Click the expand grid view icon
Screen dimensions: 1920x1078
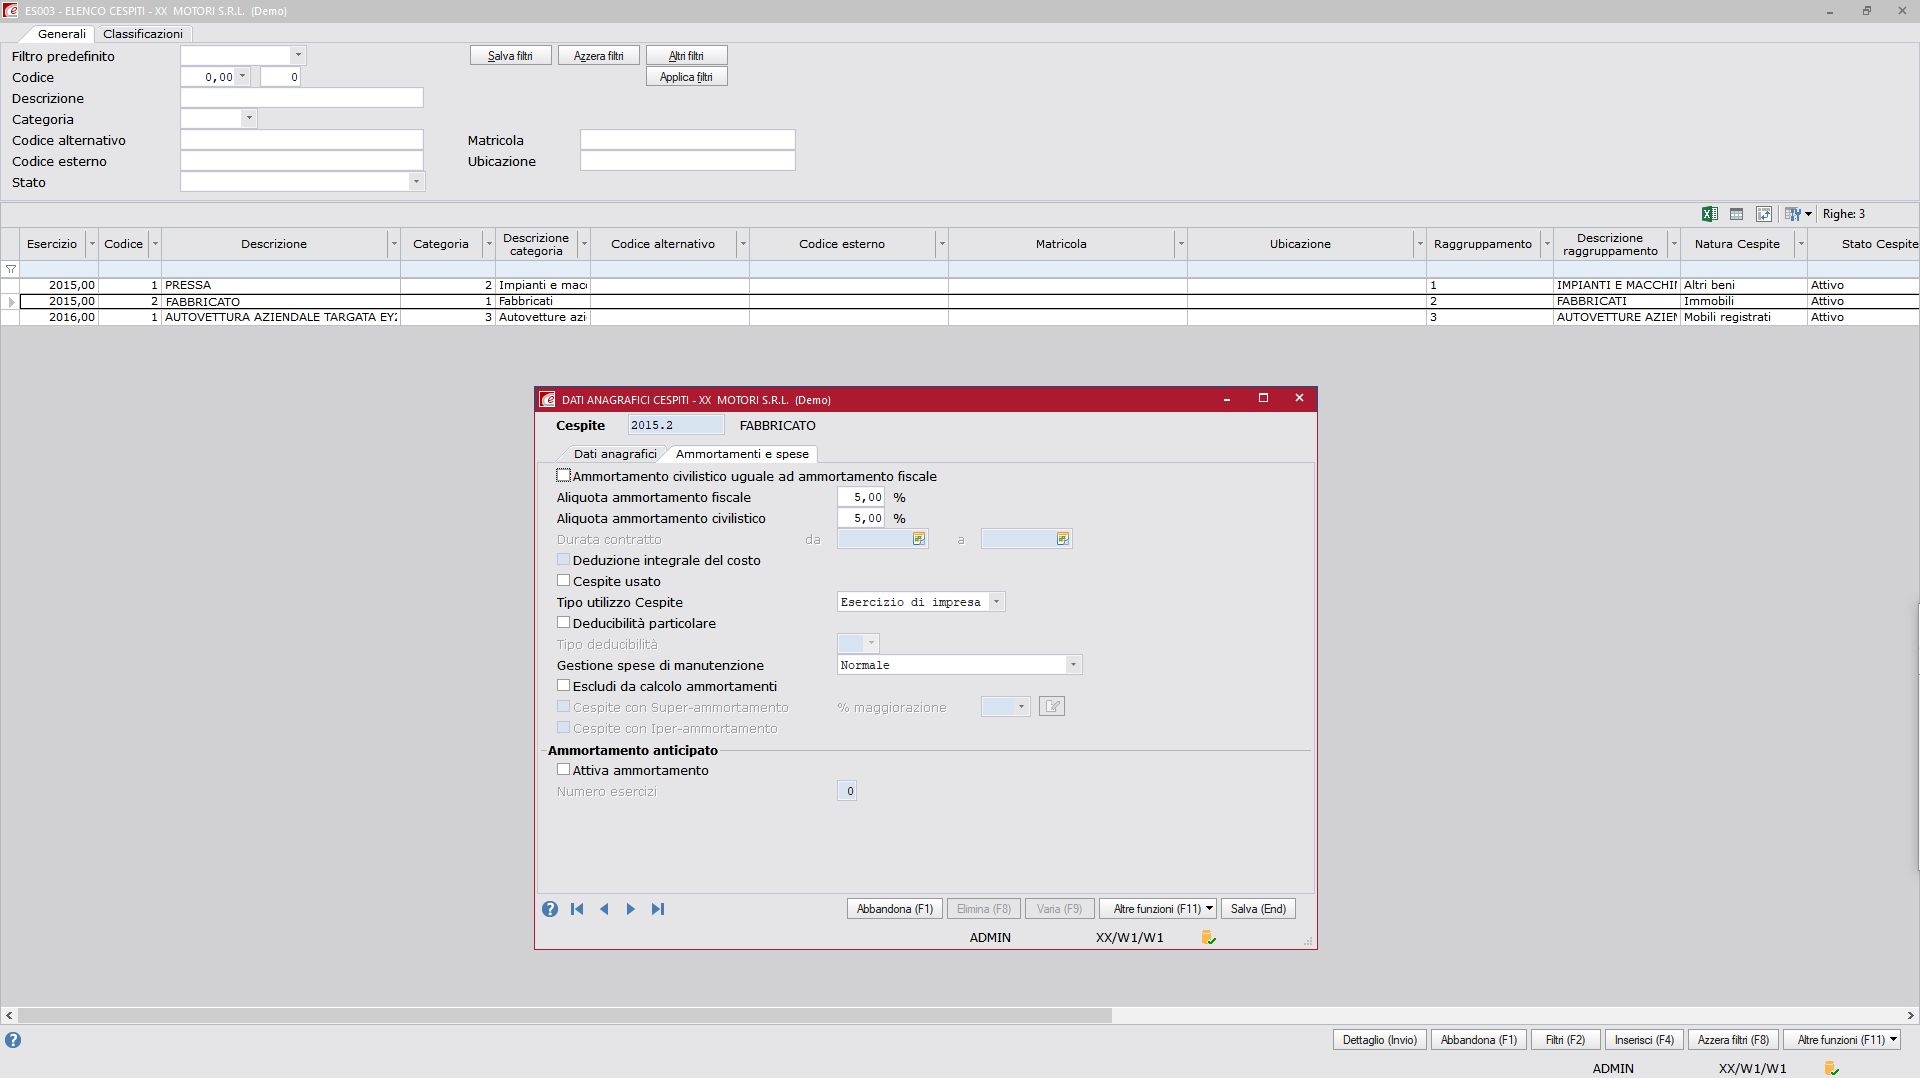click(x=1764, y=214)
